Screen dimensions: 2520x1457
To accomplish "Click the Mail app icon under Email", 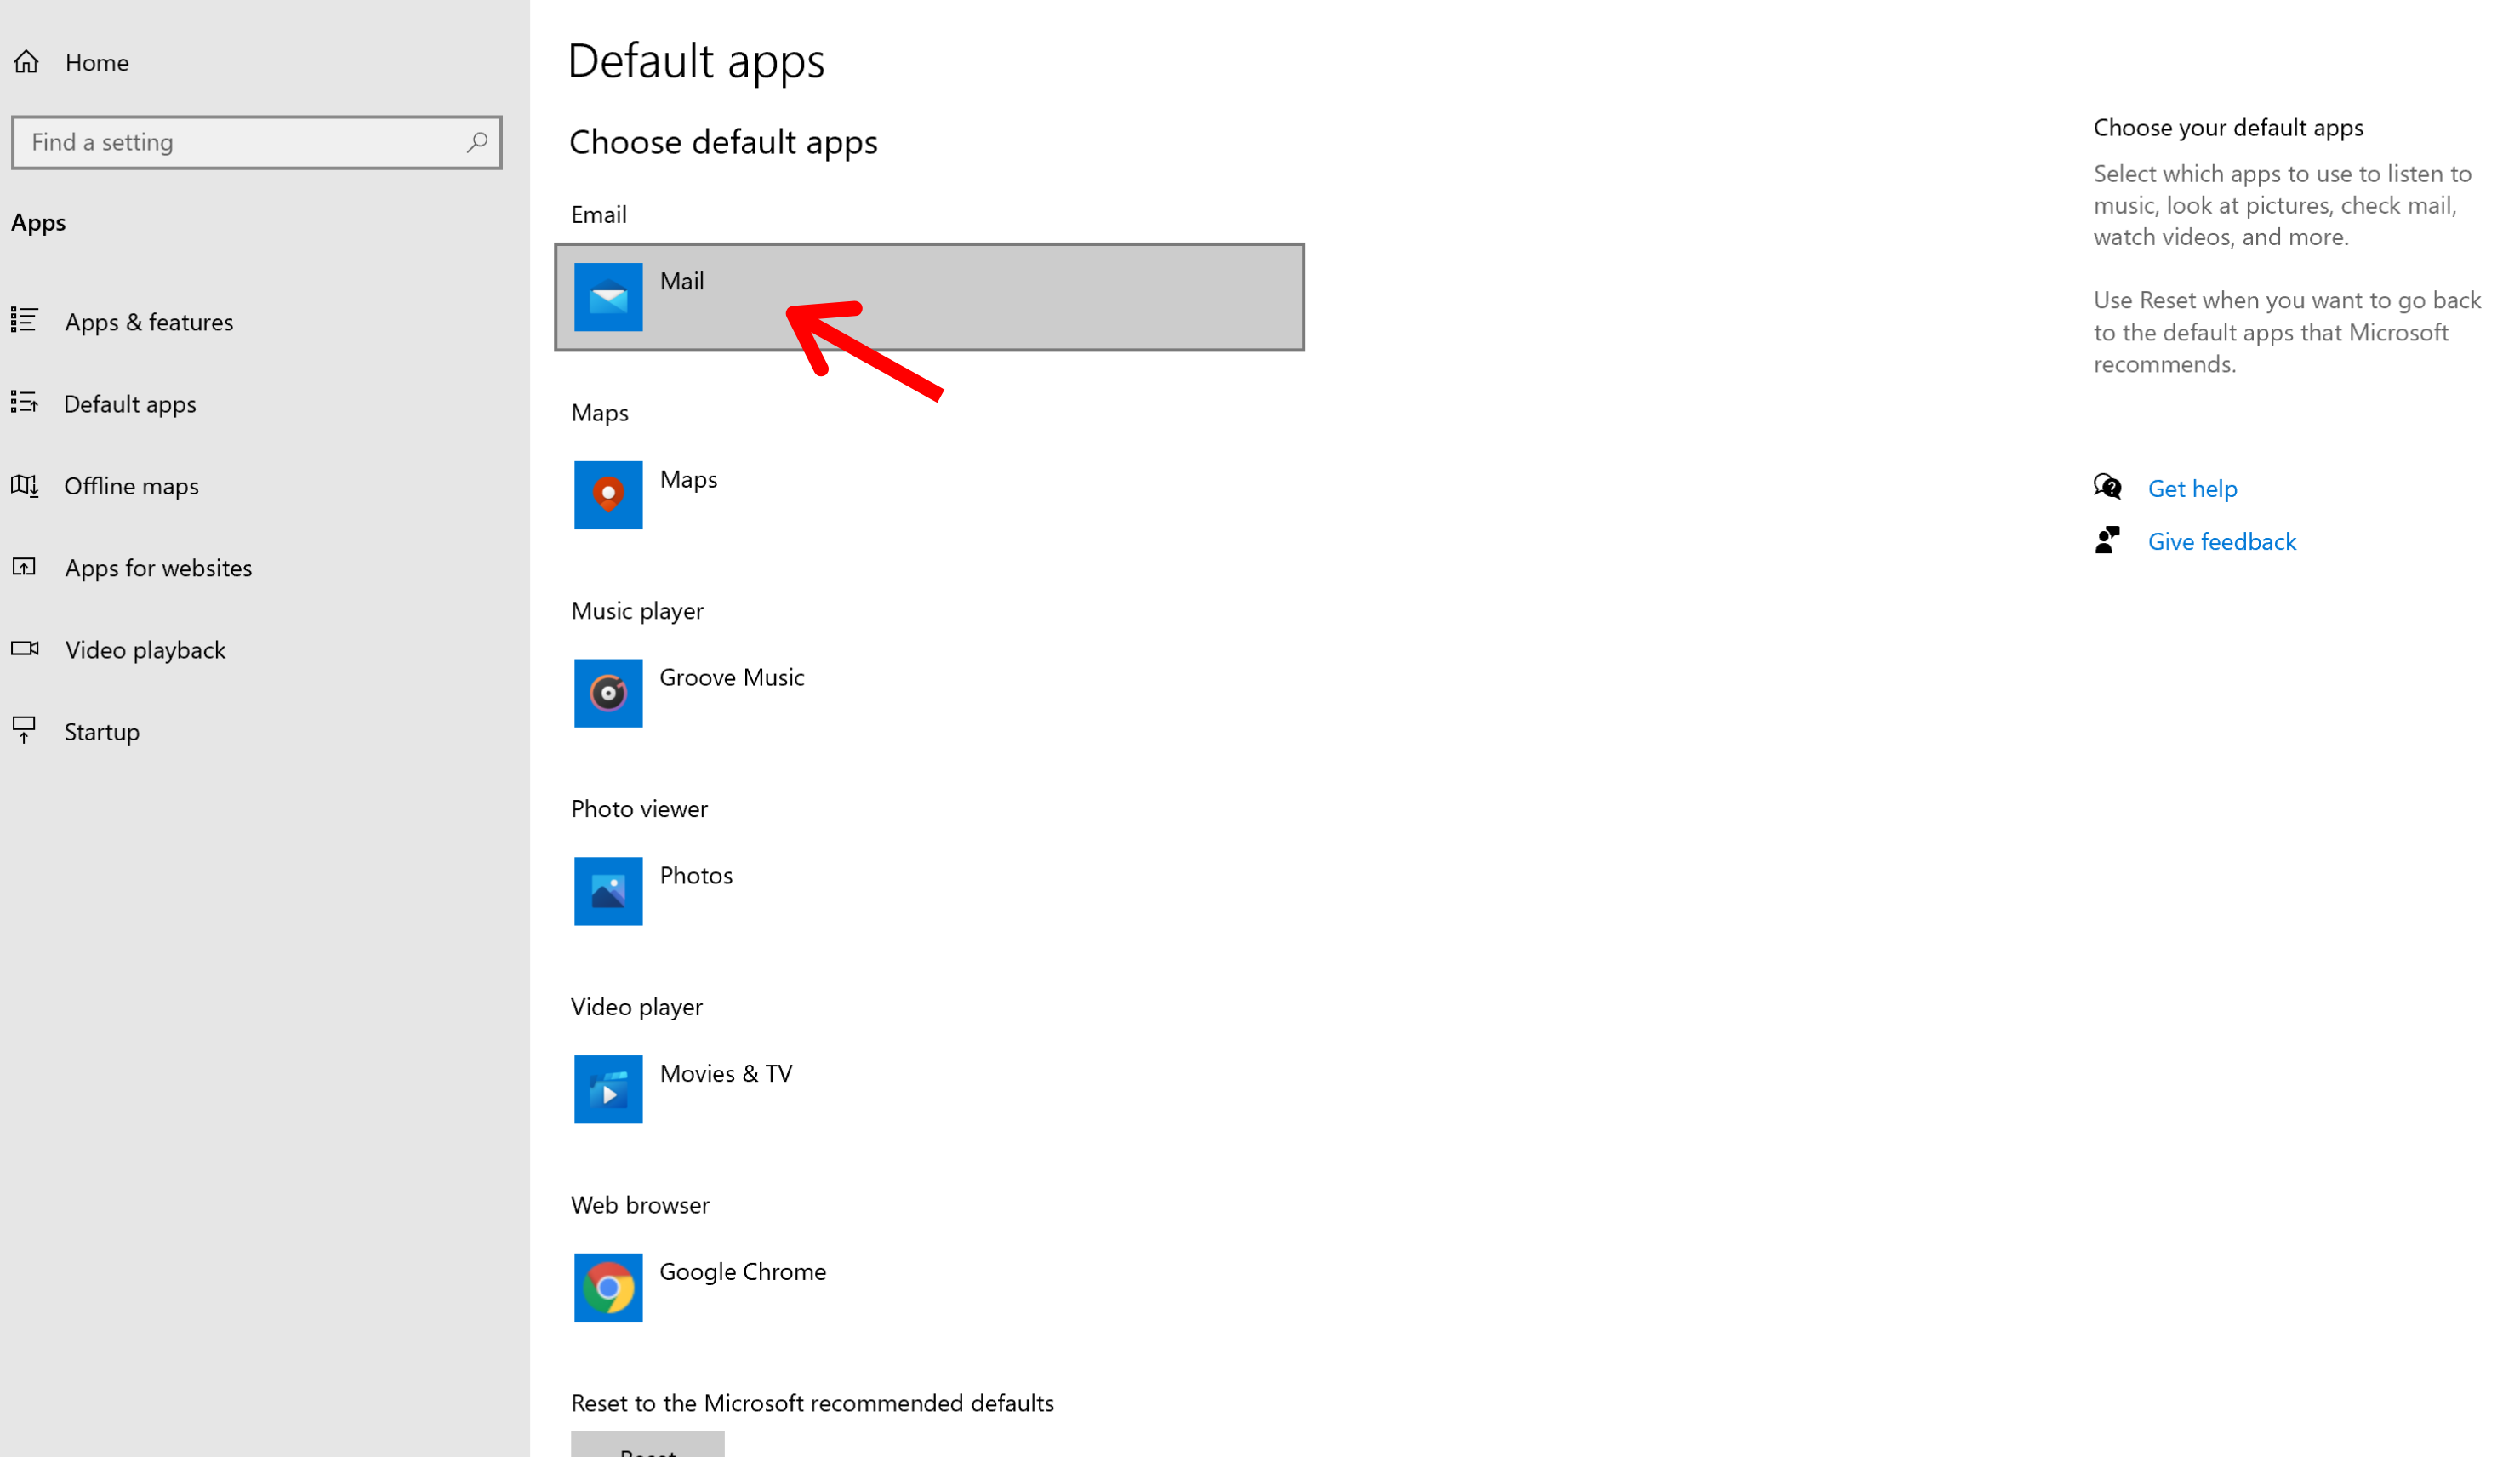I will pos(608,297).
